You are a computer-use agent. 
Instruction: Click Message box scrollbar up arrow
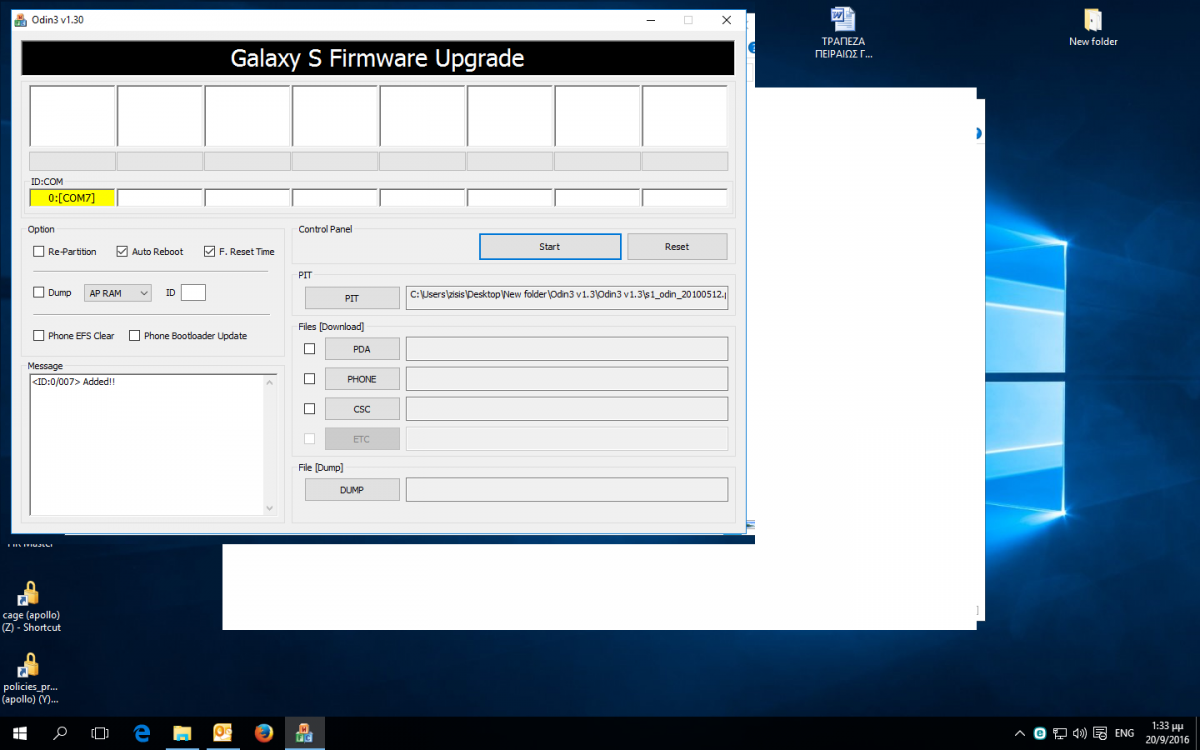point(269,382)
